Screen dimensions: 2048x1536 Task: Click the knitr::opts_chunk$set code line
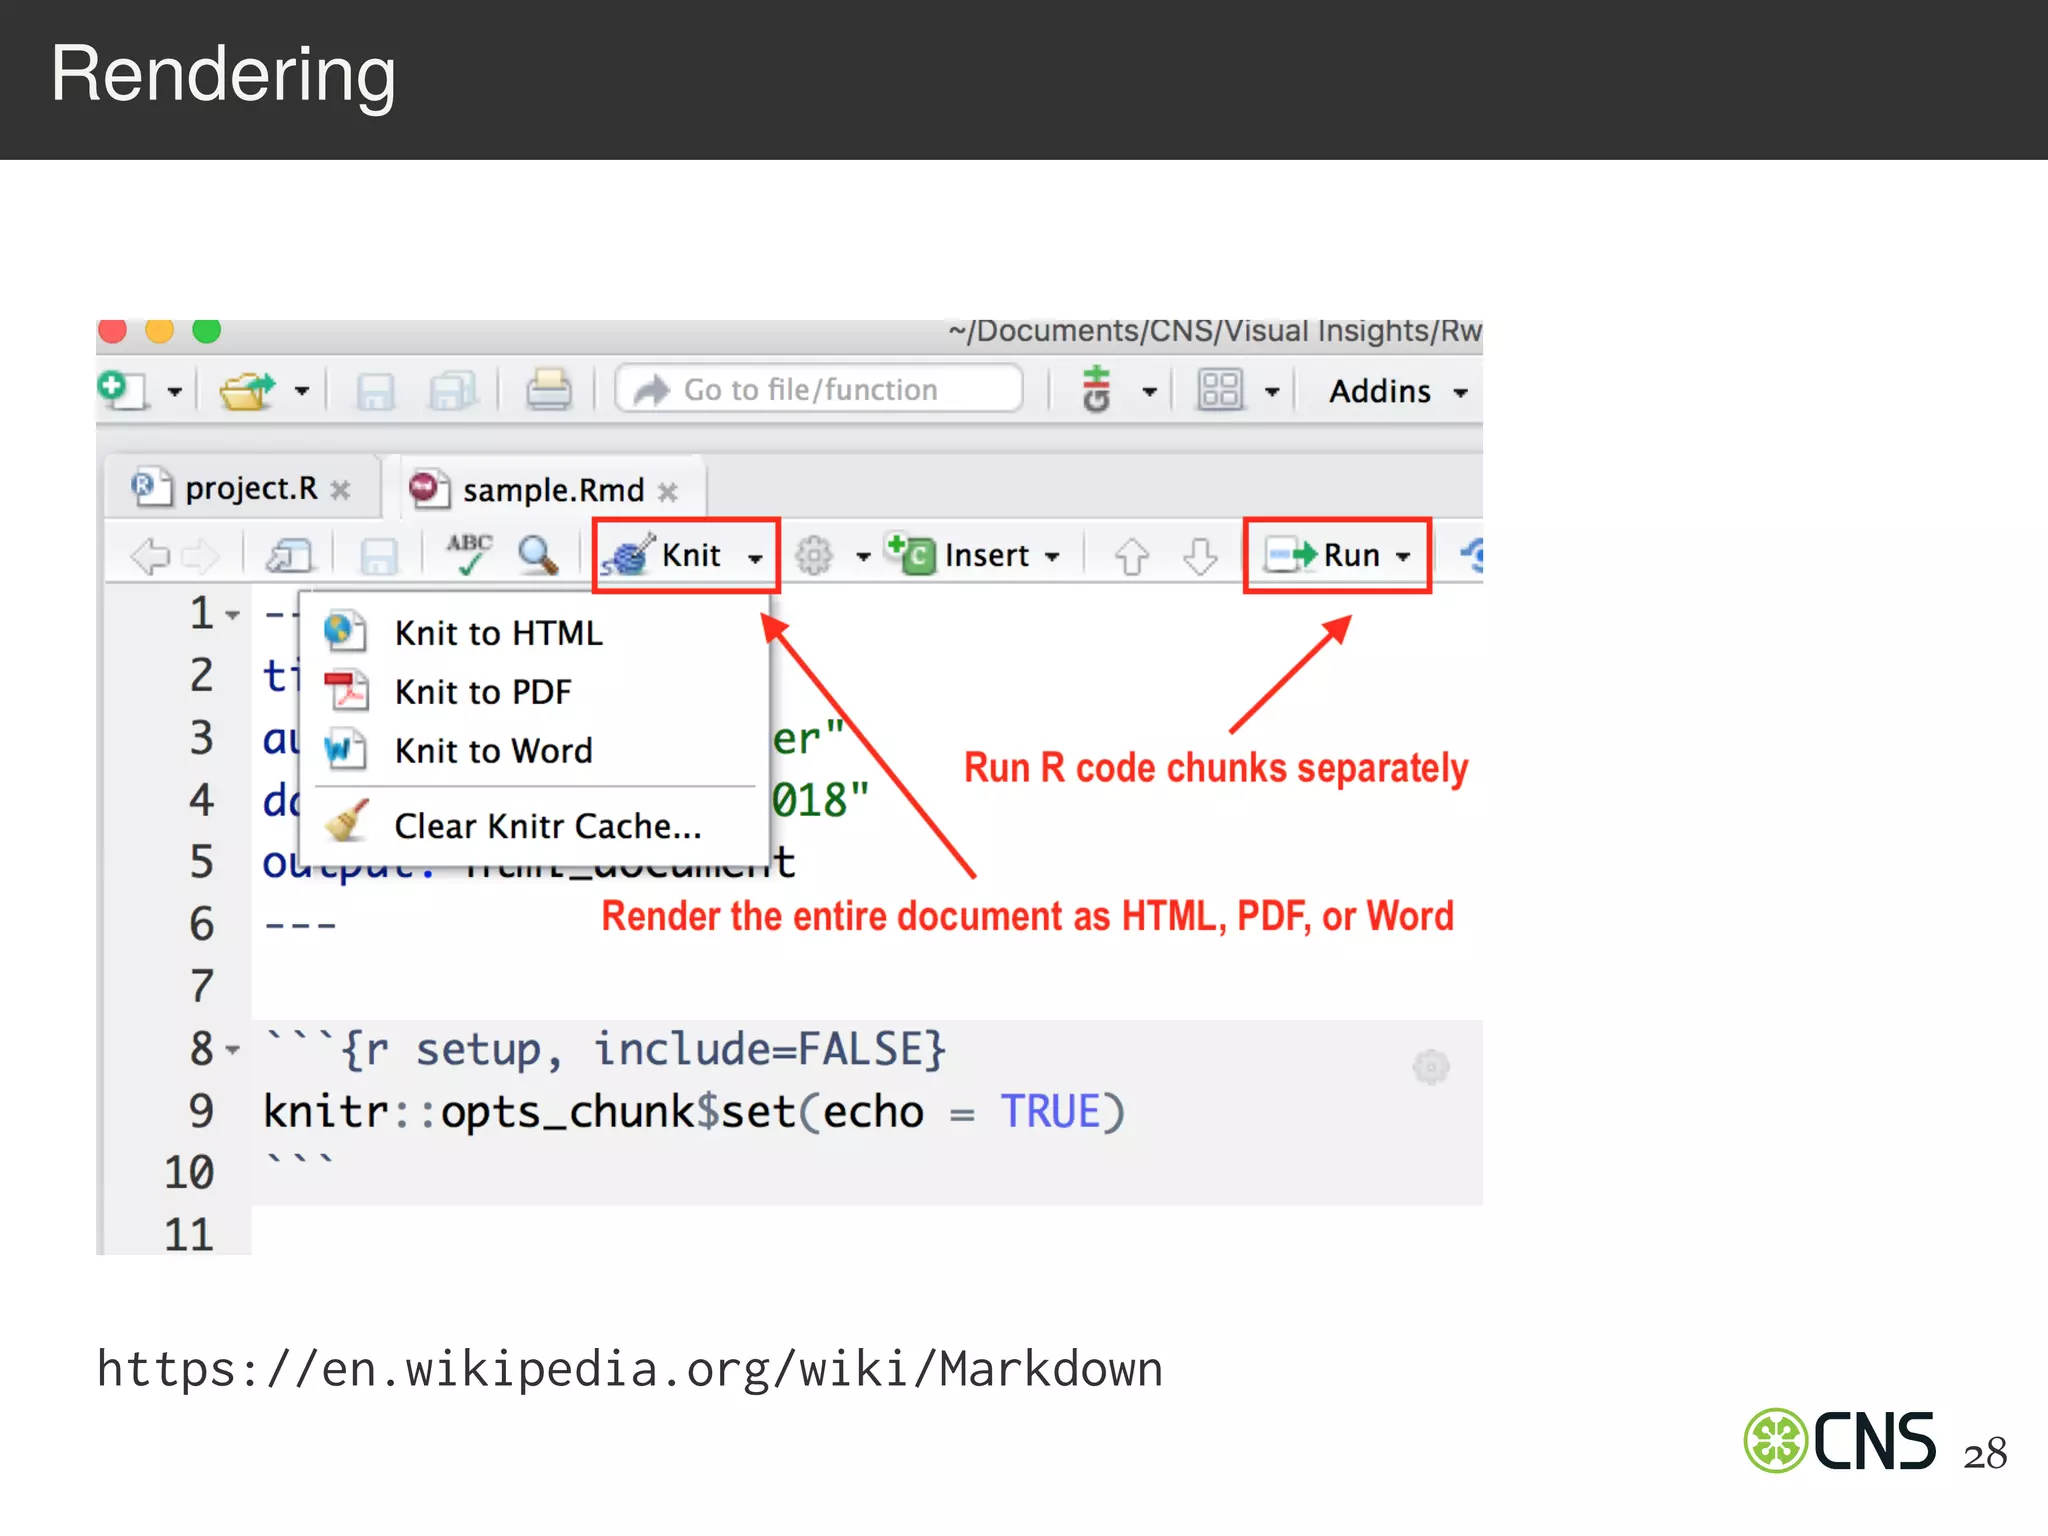[695, 1112]
